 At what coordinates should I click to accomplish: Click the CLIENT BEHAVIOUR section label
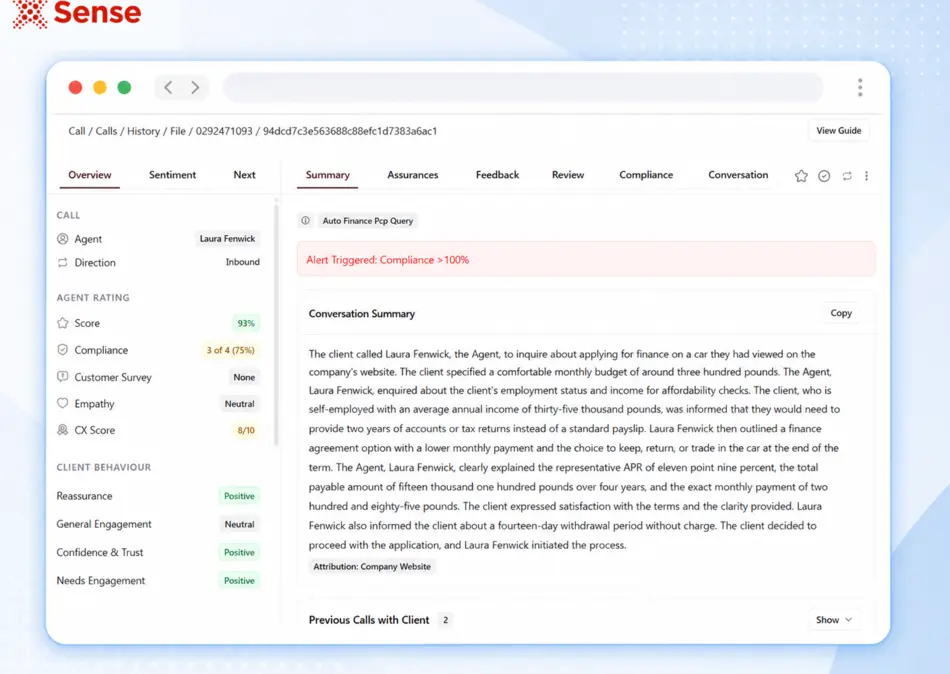point(104,467)
